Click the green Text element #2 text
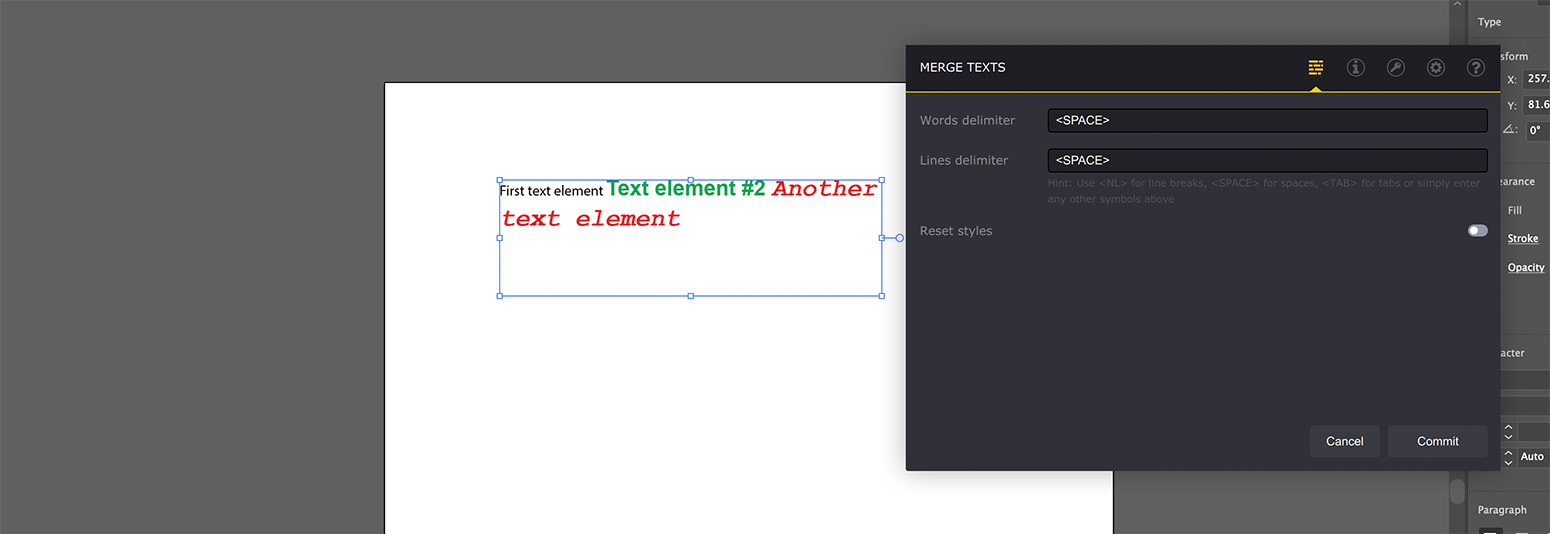This screenshot has width=1550, height=534. point(686,188)
